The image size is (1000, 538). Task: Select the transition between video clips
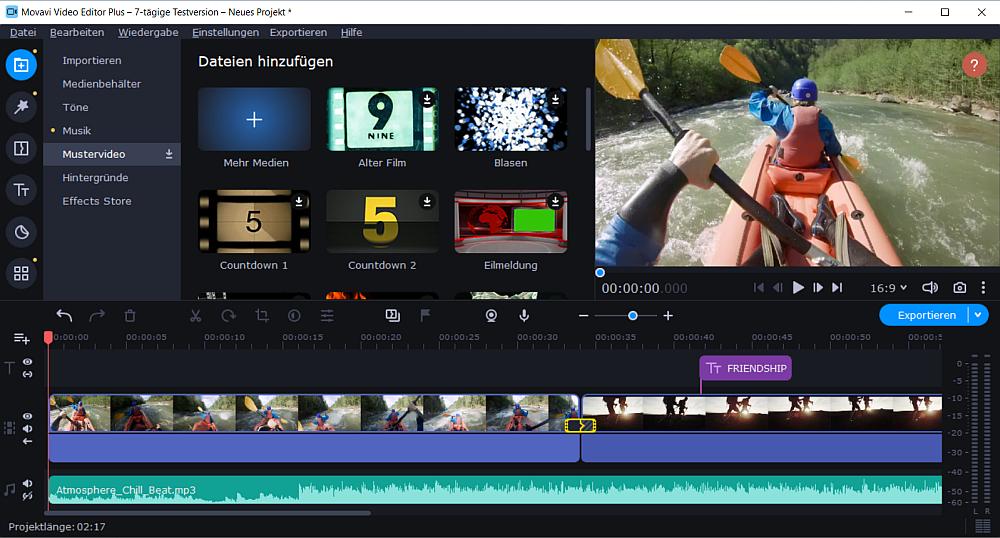[580, 425]
